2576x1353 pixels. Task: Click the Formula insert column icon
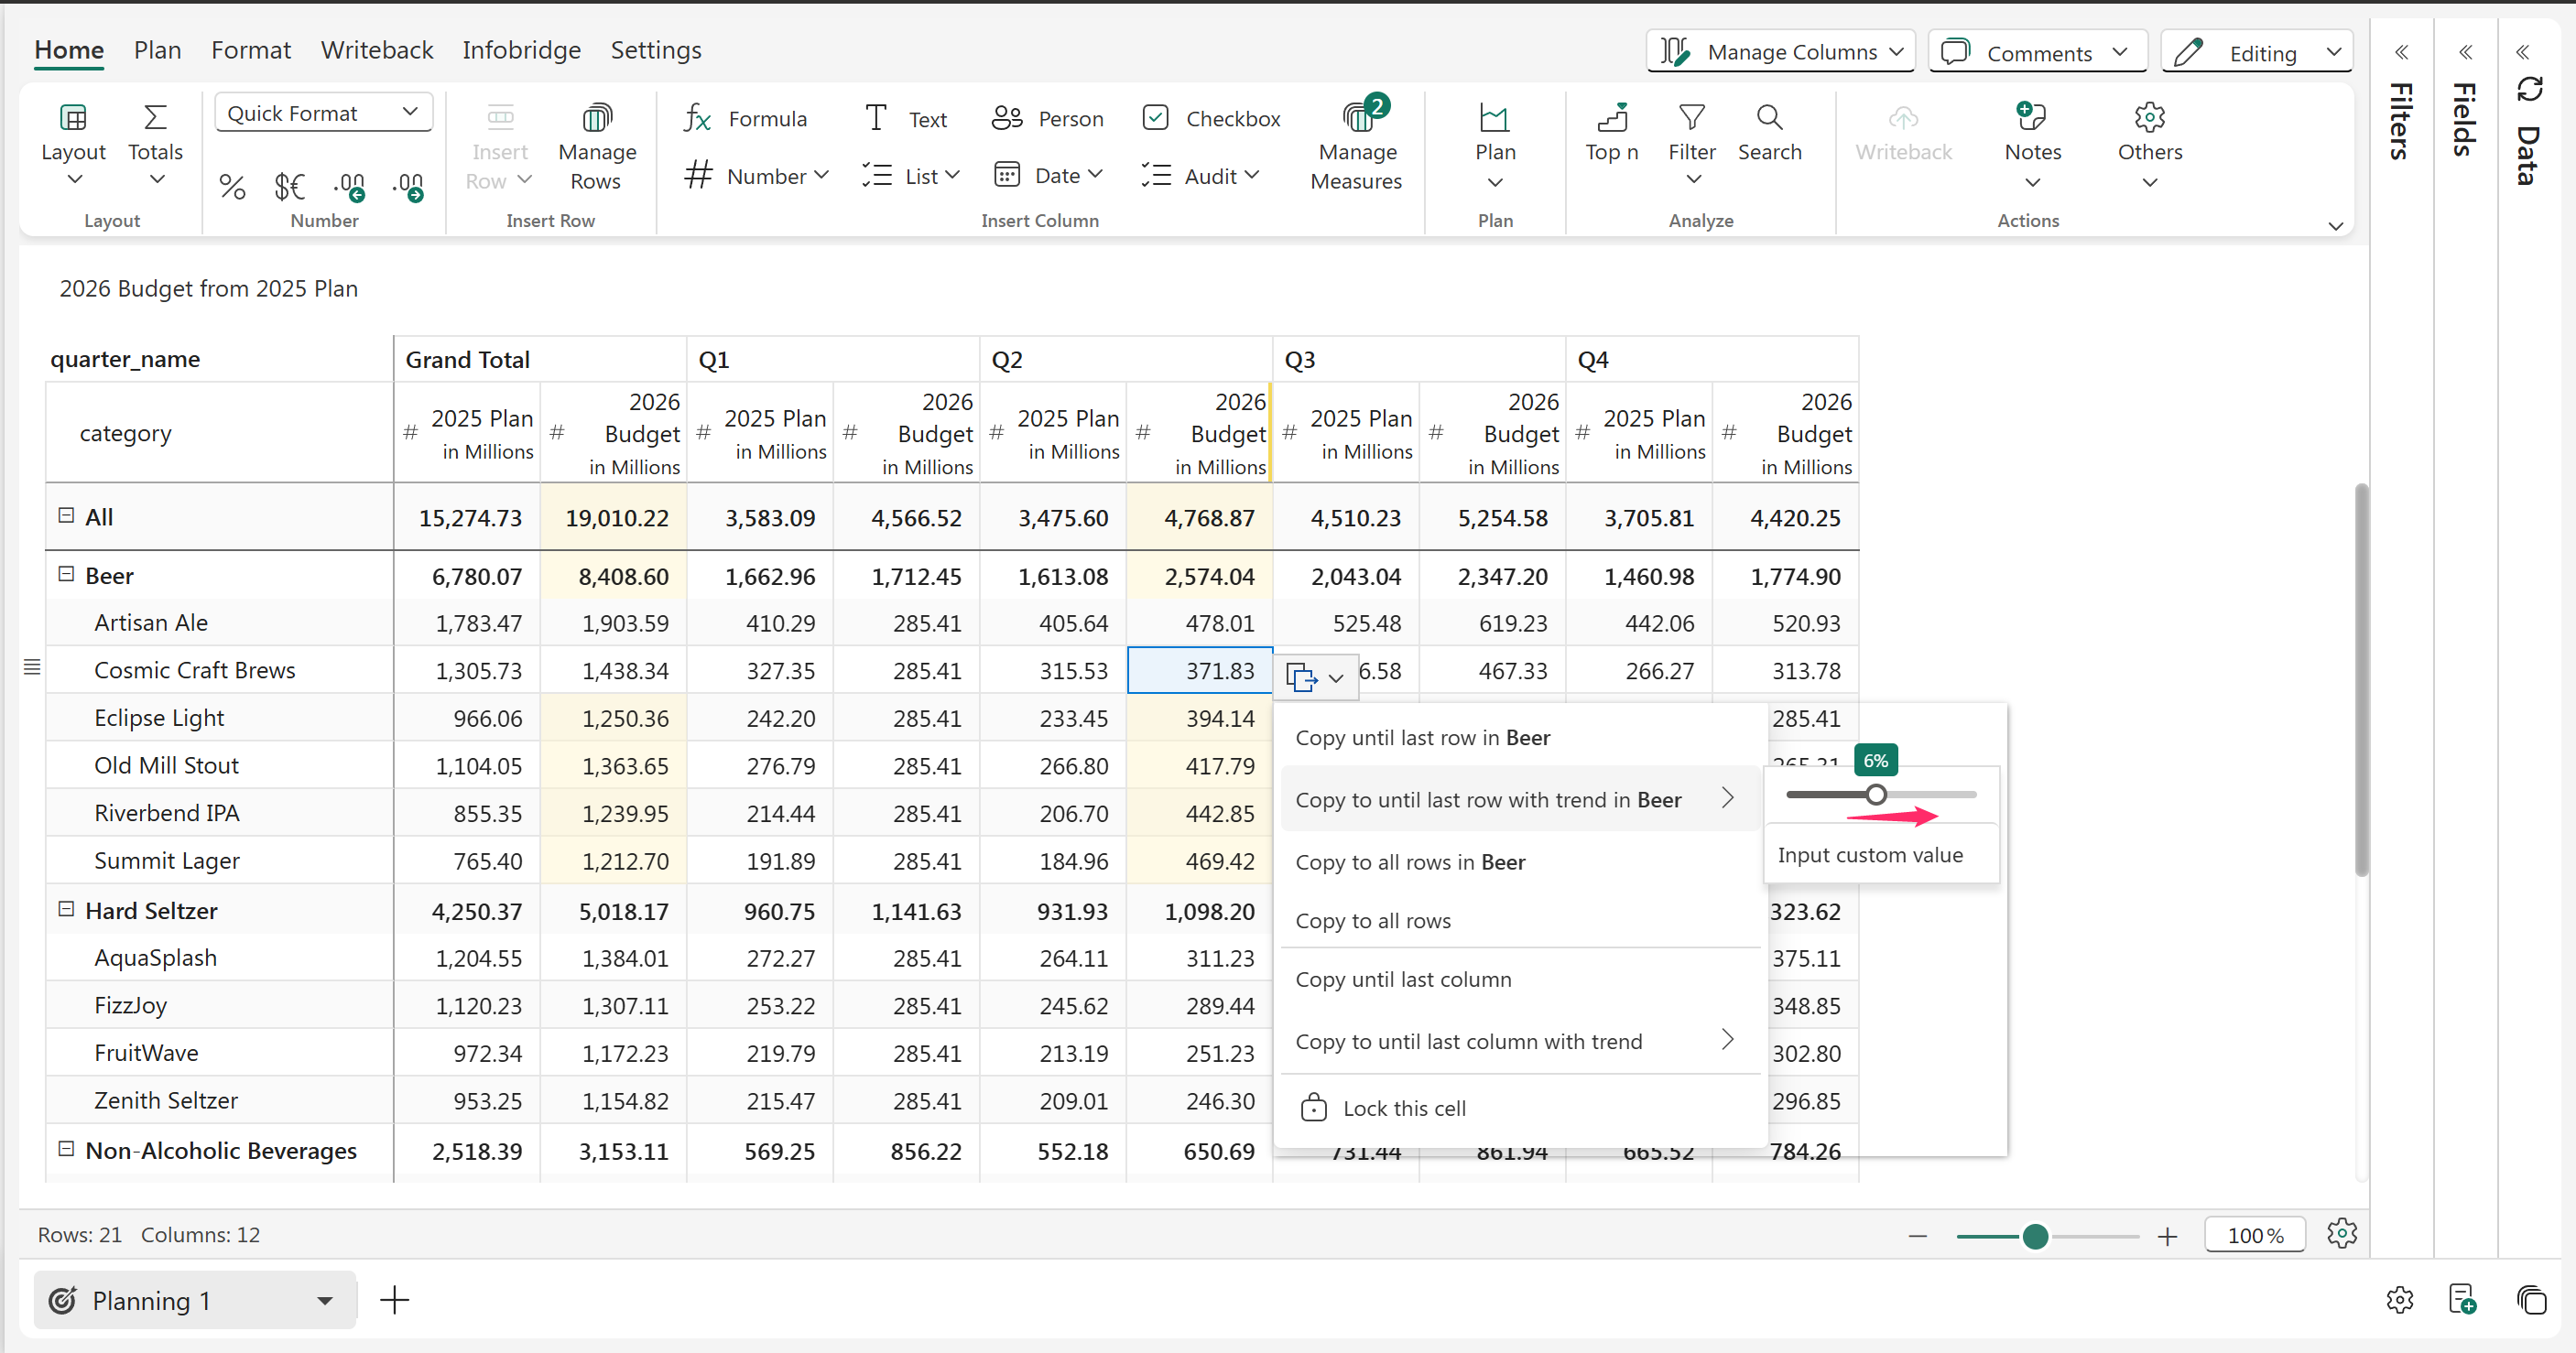click(698, 119)
